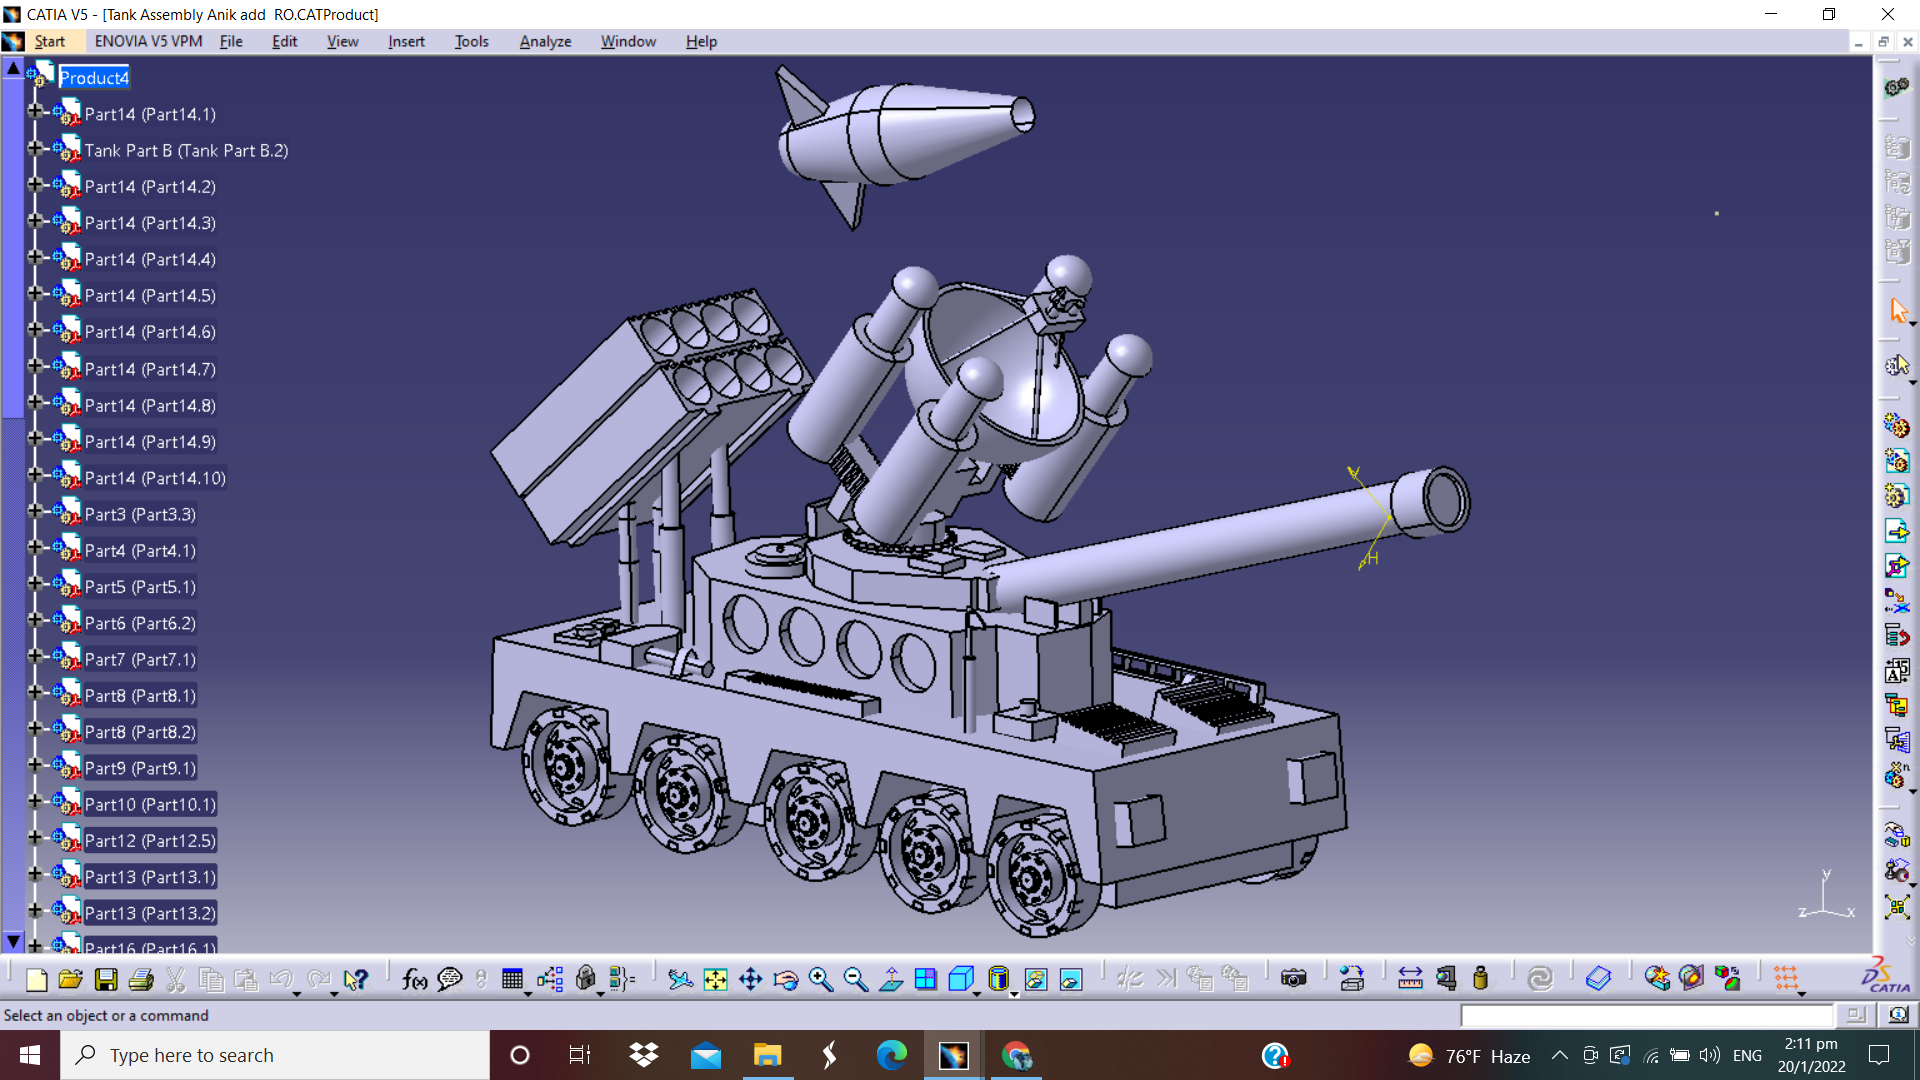Select Part12 (Part12.5) in tree
Image resolution: width=1920 pixels, height=1080 pixels.
[x=150, y=841]
